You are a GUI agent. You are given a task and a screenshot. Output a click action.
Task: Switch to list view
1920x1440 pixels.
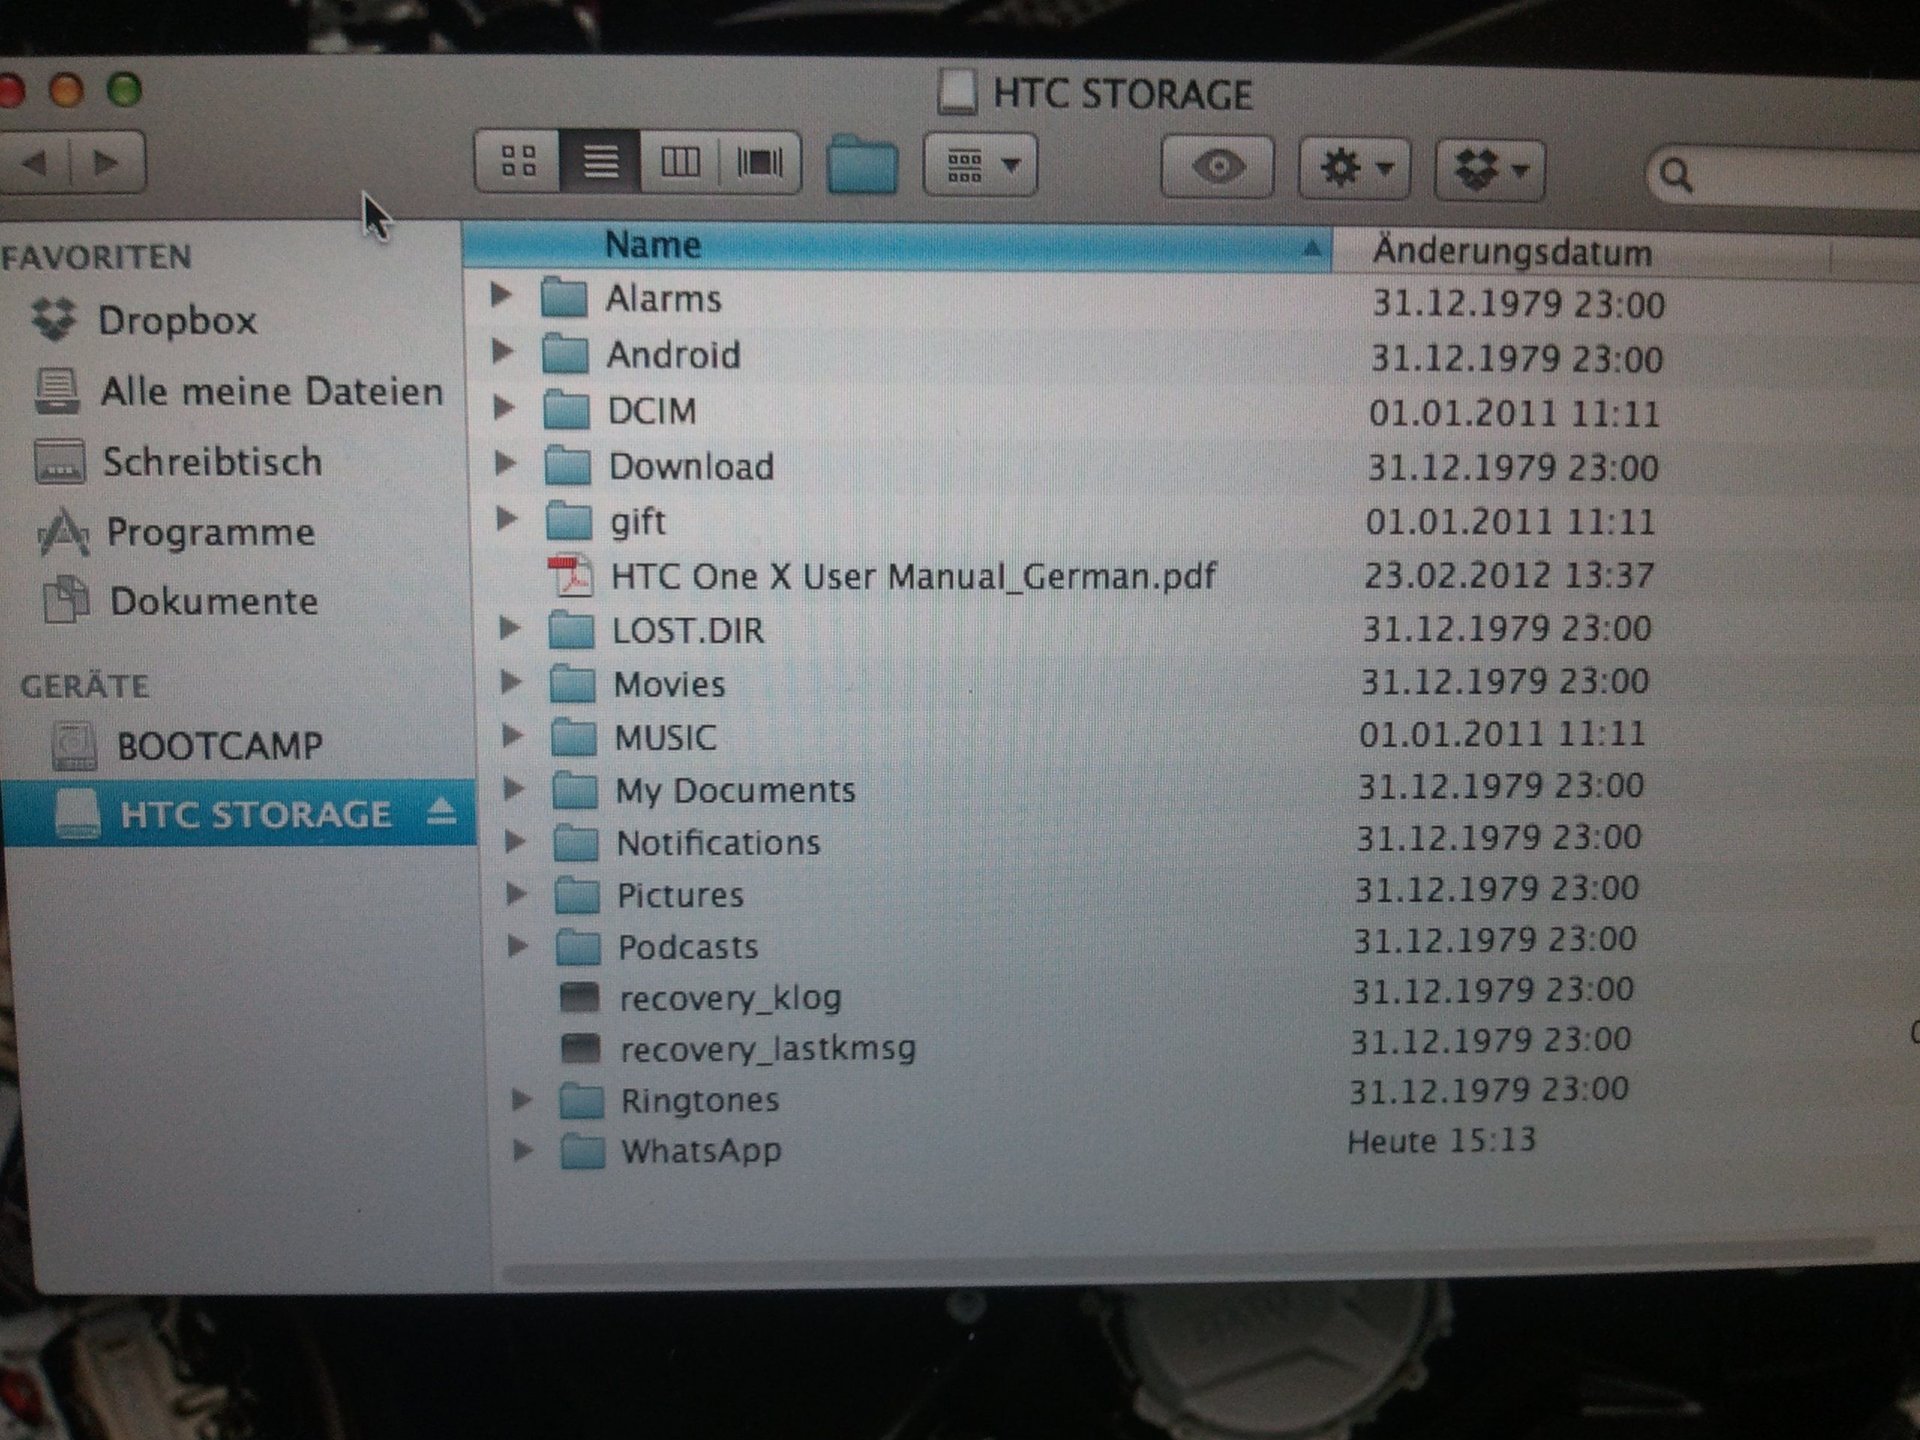pyautogui.click(x=600, y=161)
